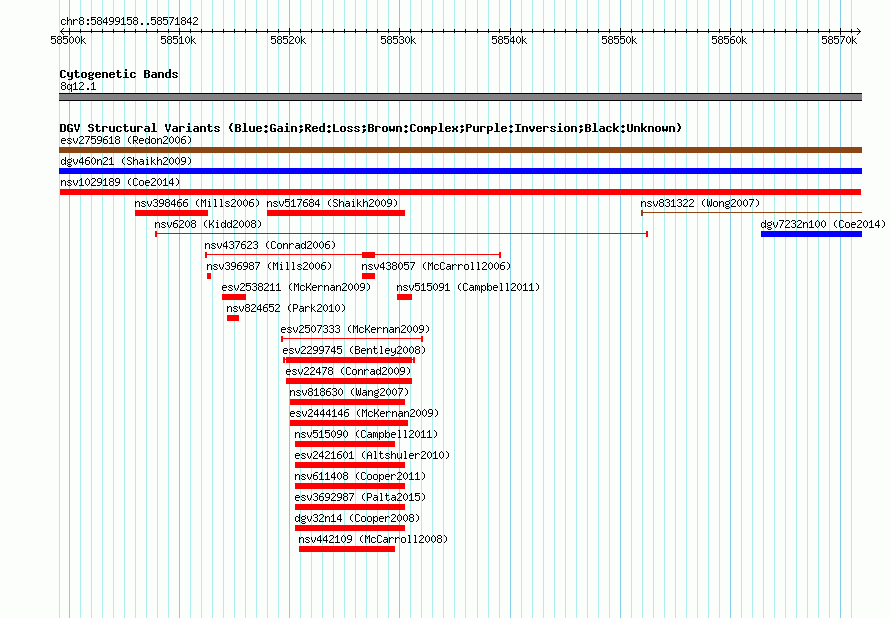
Task: Select the blue dgv7232n100 (Coe2014) bar
Action: tap(812, 234)
